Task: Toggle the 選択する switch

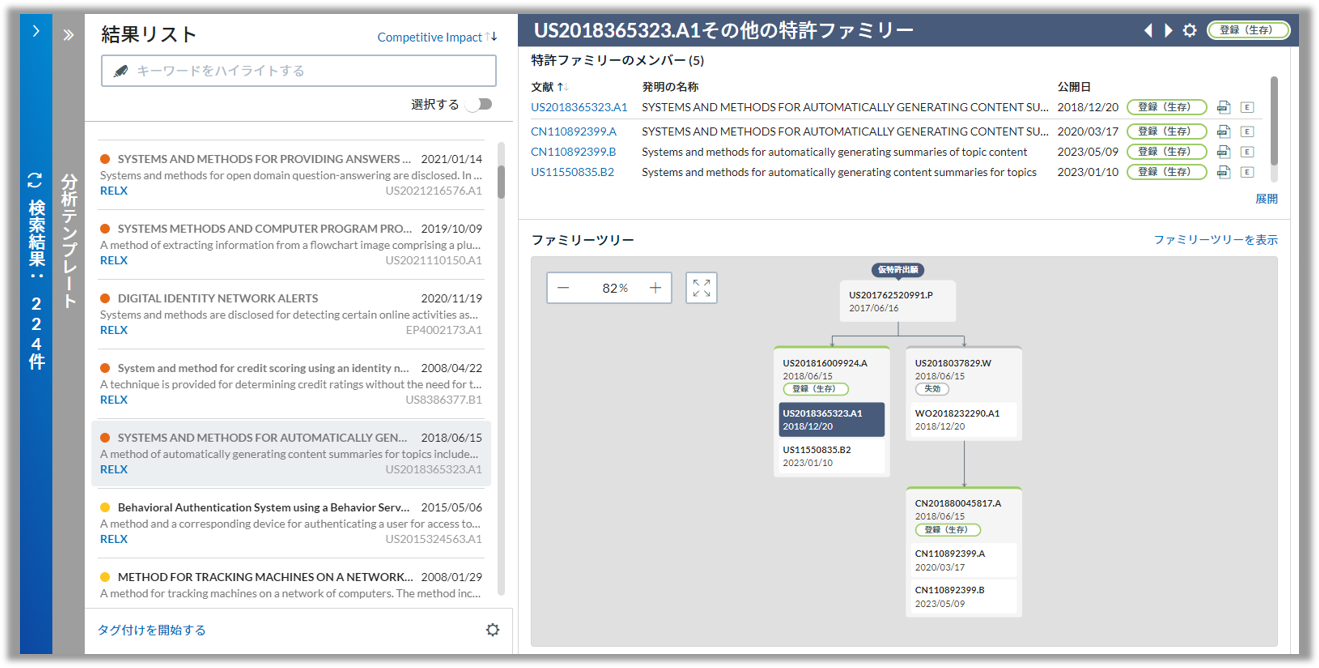Action: pos(478,104)
